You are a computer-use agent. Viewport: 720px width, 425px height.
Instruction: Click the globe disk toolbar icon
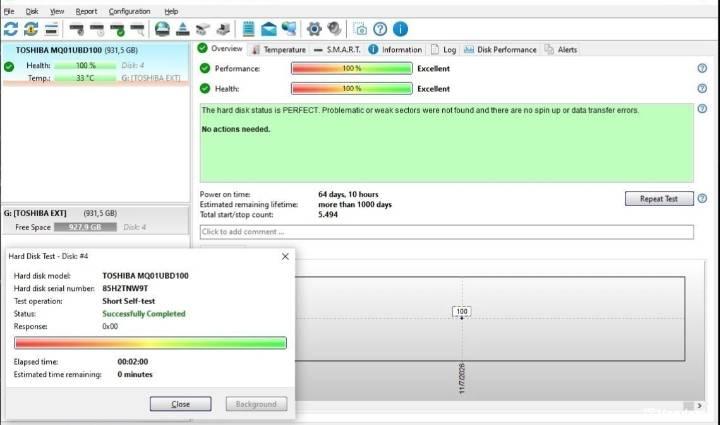tap(162, 29)
